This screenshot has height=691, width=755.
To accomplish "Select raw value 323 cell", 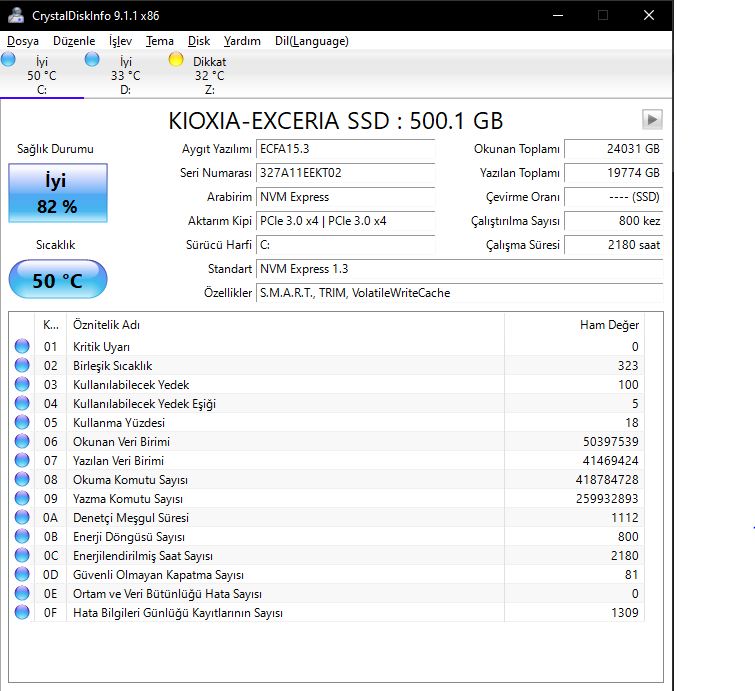I will point(574,365).
